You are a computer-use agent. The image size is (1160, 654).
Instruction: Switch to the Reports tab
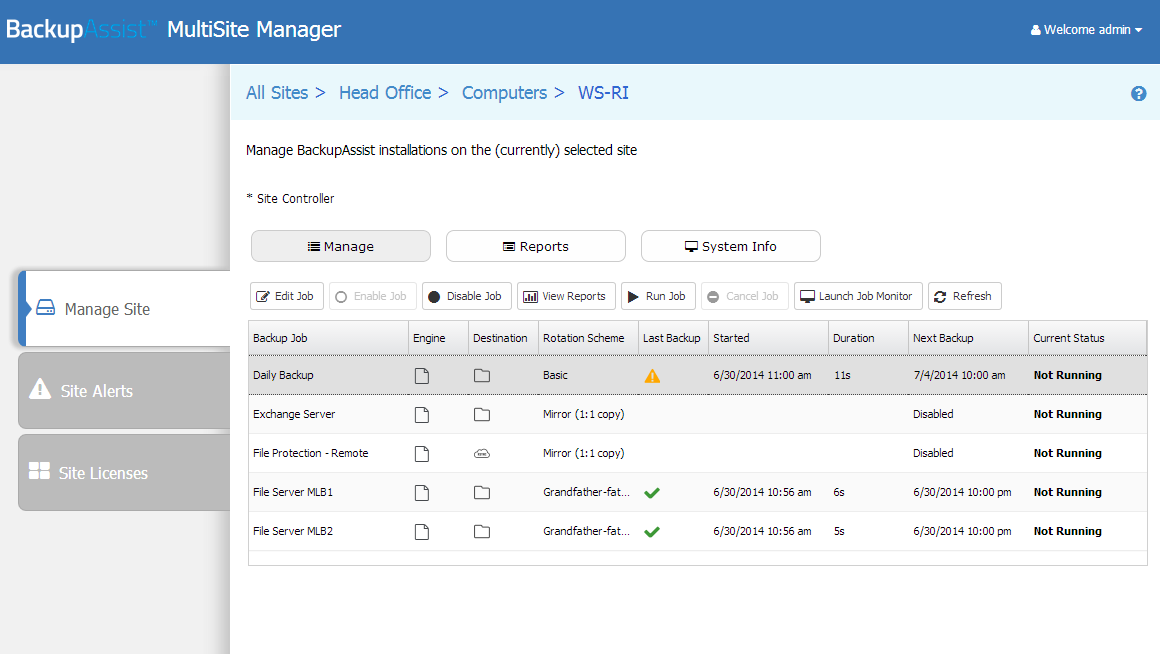click(536, 246)
